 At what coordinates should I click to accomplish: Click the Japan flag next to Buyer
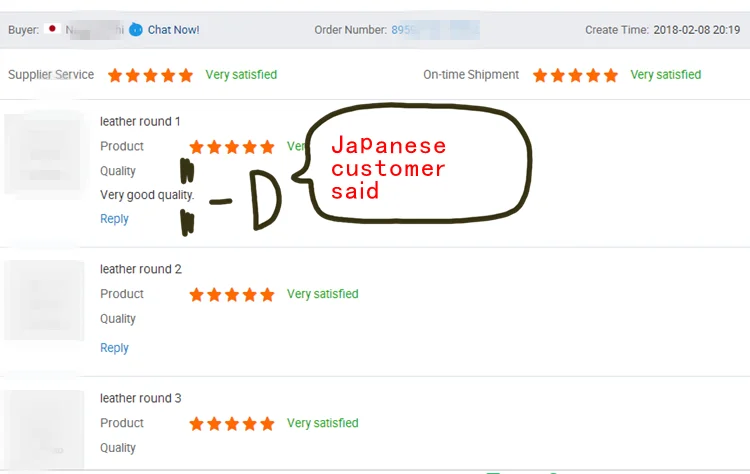pos(52,29)
